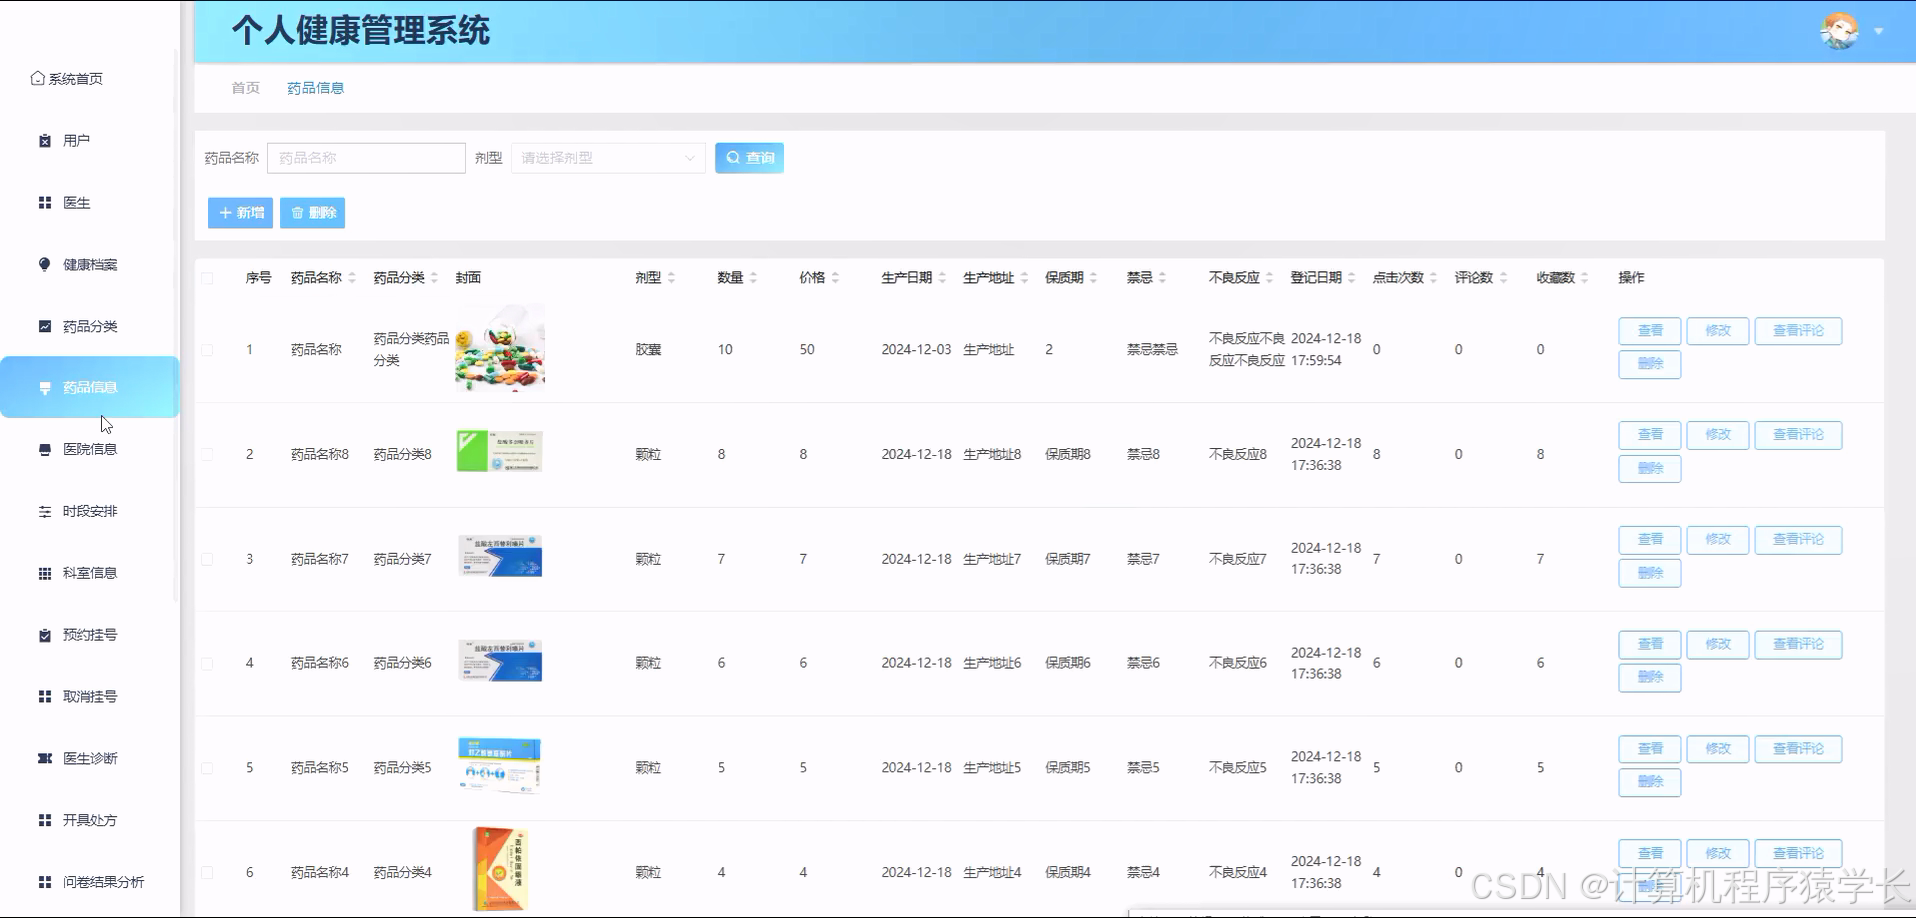The width and height of the screenshot is (1916, 918).
Task: Open the 请选择剂型 dropdown
Action: tap(607, 157)
